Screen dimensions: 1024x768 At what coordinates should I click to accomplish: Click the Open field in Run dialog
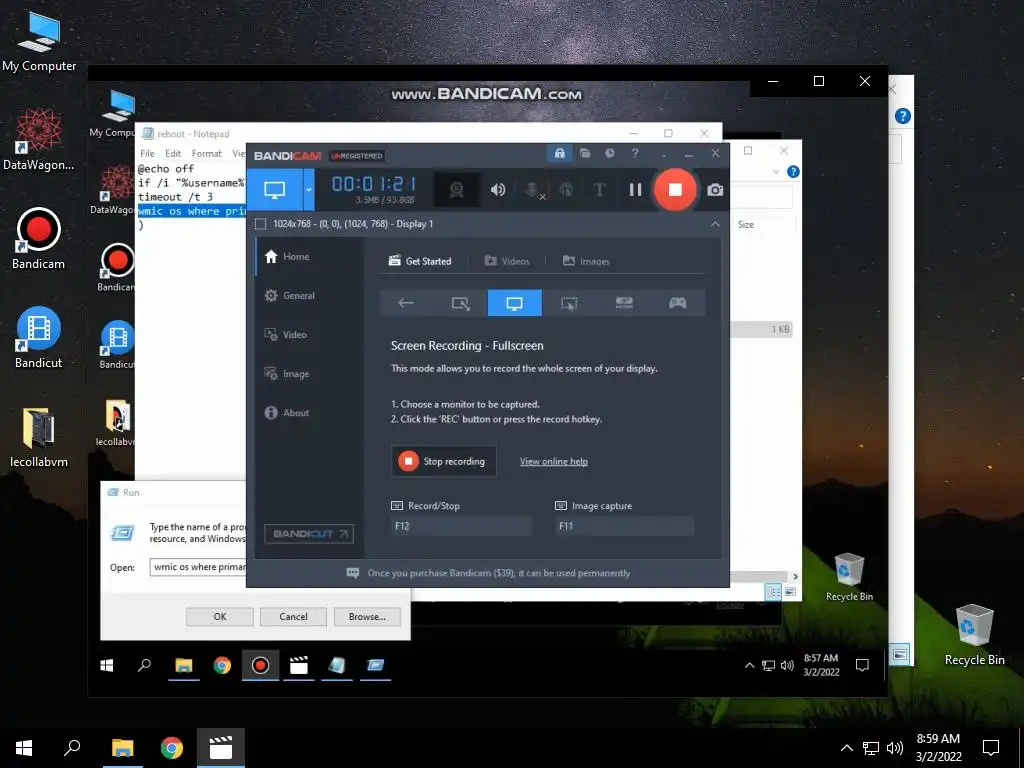[x=199, y=567]
